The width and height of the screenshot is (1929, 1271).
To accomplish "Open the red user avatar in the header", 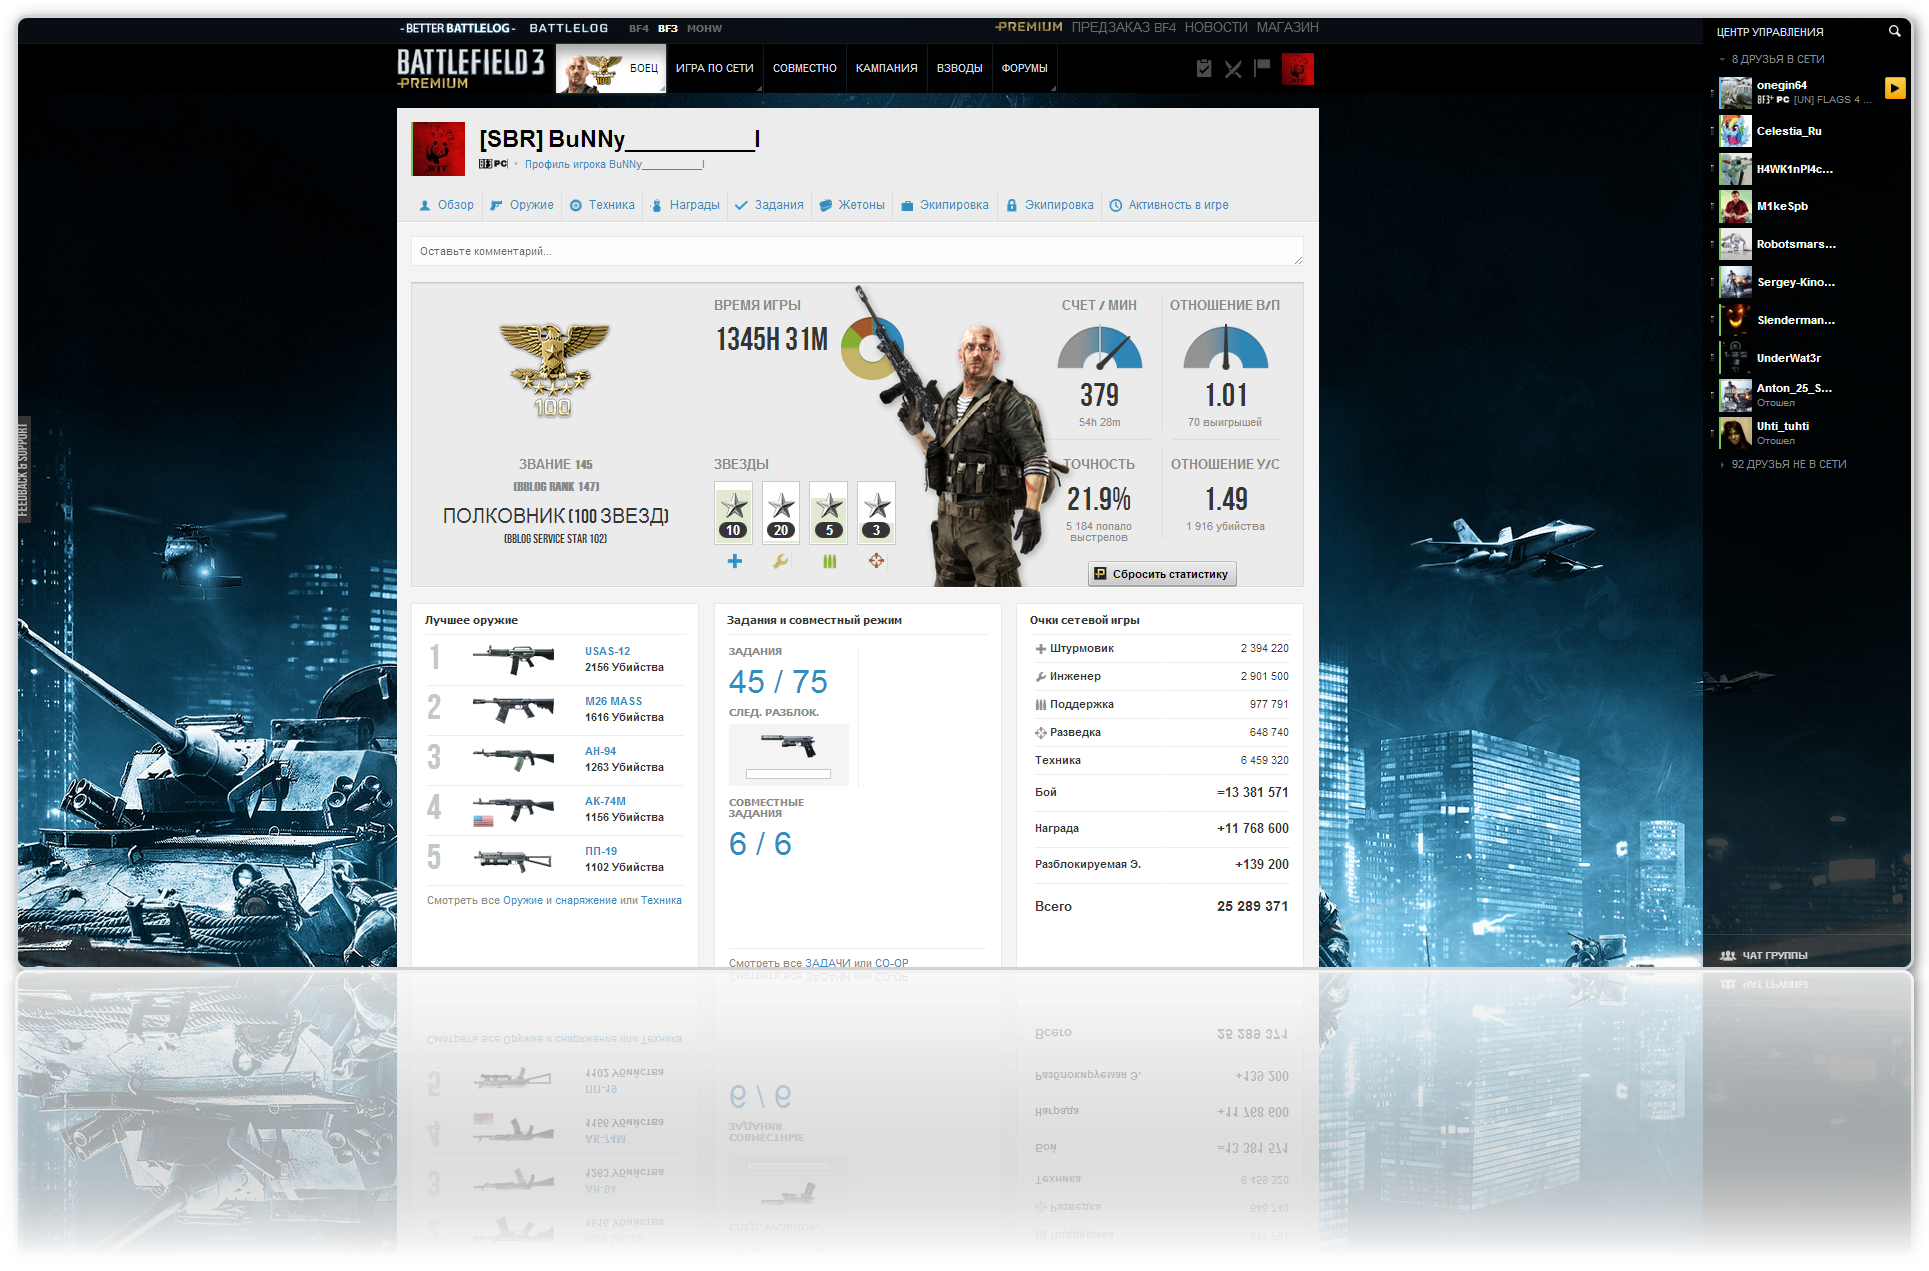I will (x=1298, y=69).
